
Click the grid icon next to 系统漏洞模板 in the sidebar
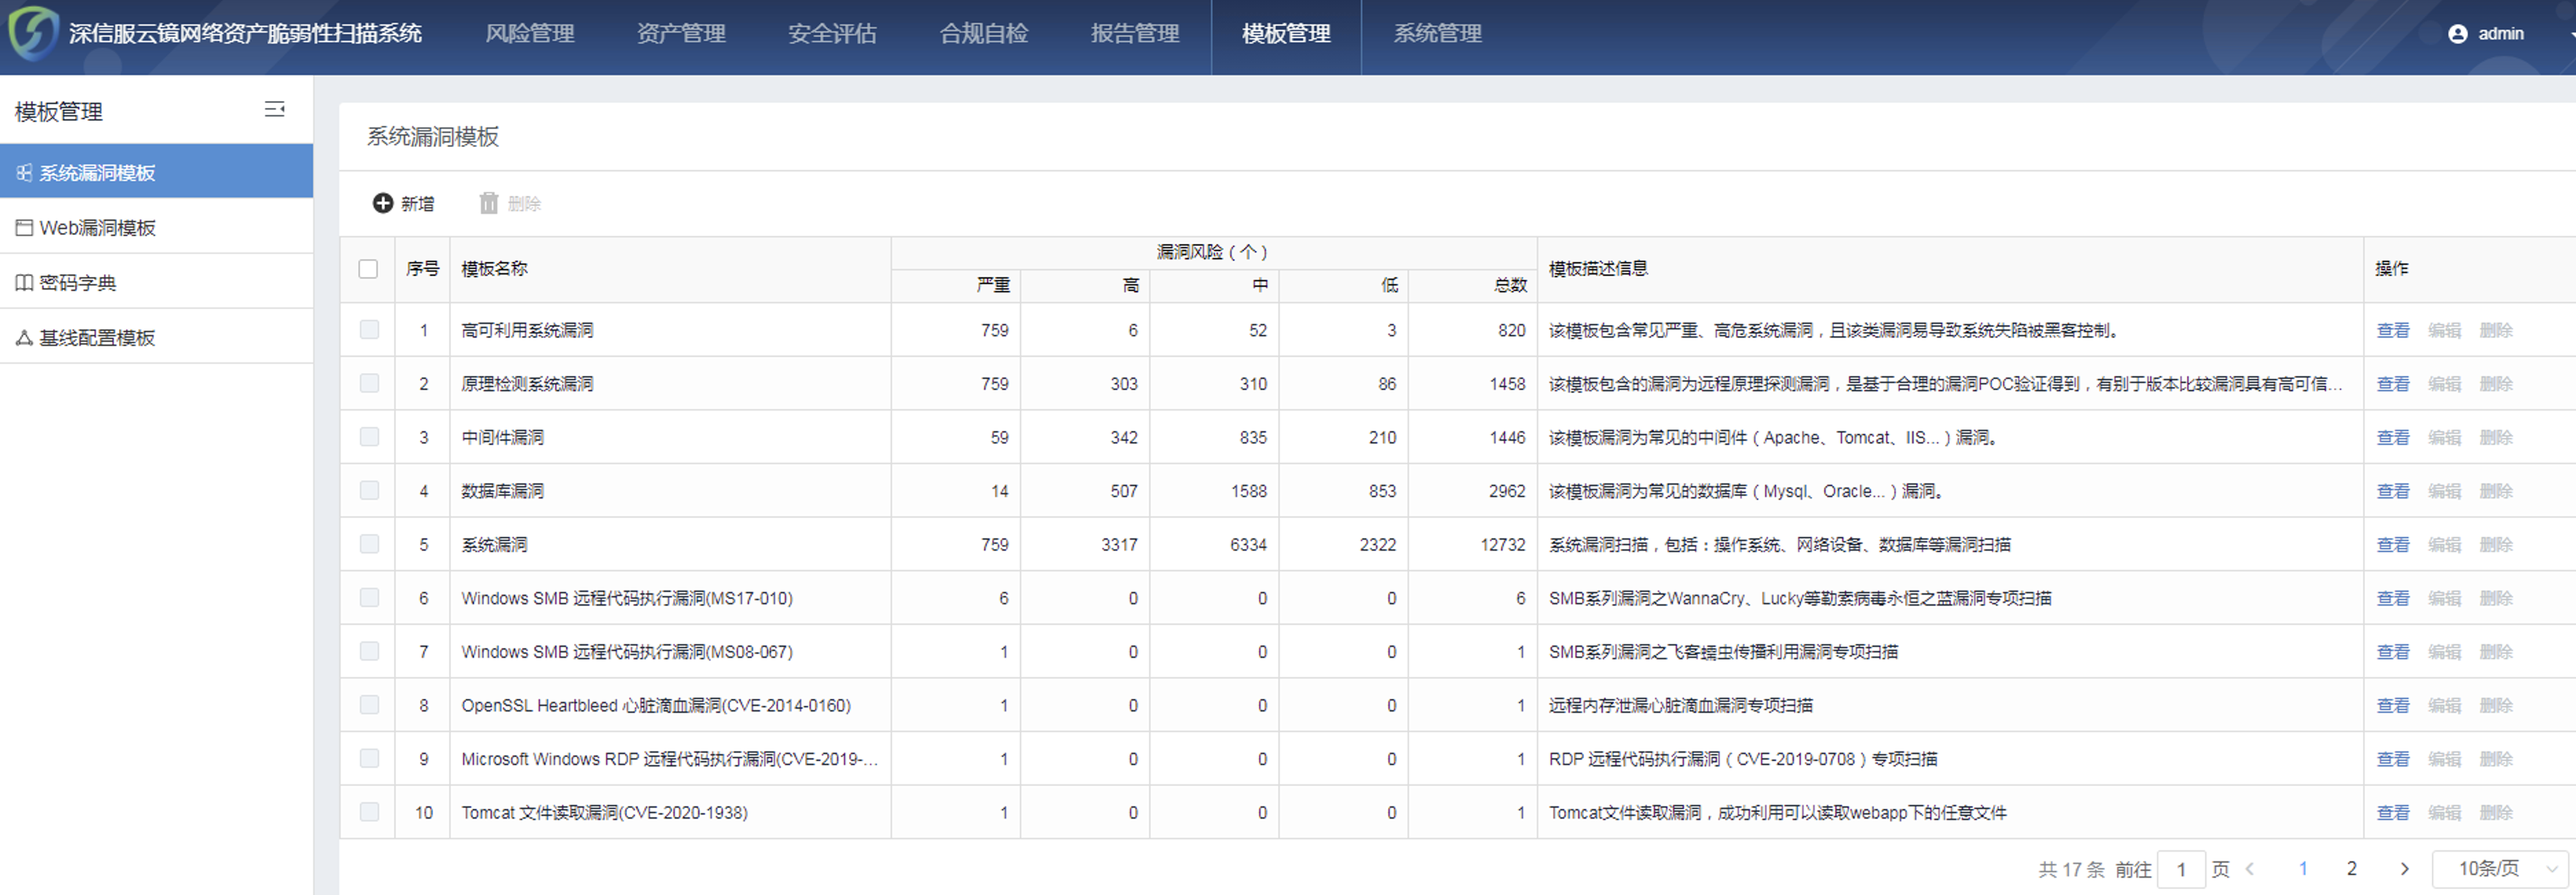click(x=24, y=173)
